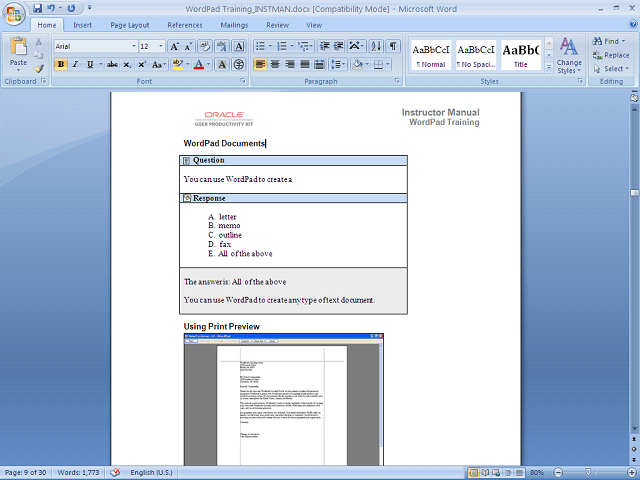The image size is (640, 480).
Task: Select Title style
Action: click(x=521, y=55)
